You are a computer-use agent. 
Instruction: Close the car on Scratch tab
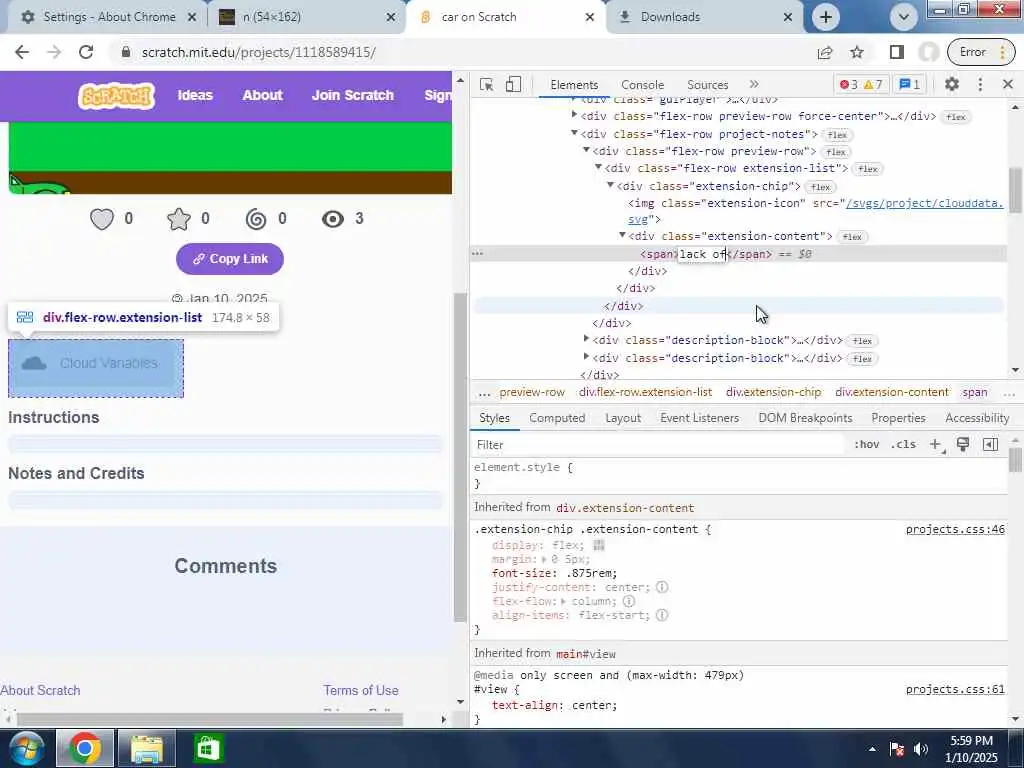coord(589,17)
